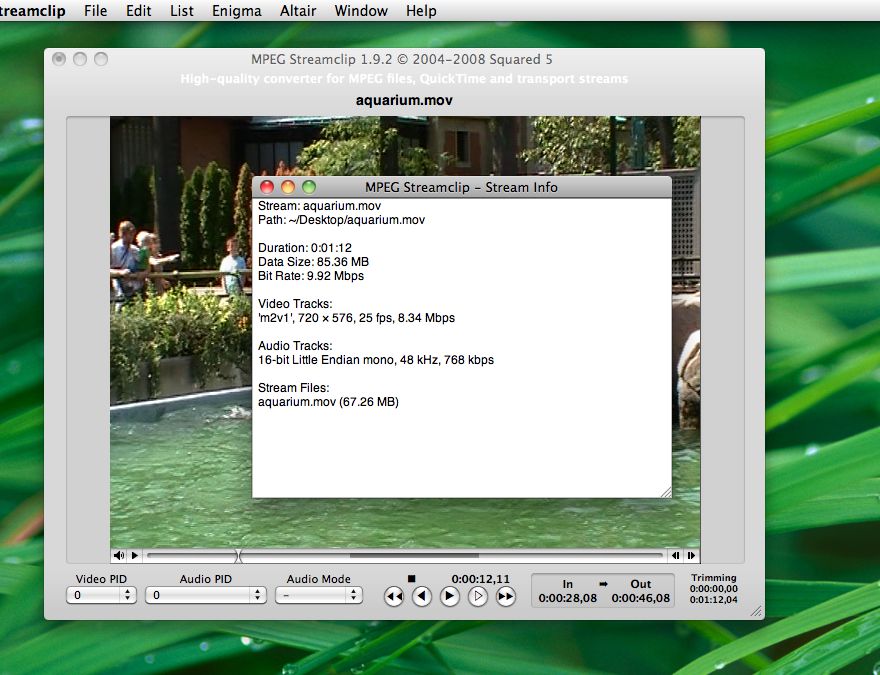Click the speaker volume icon below video
Image resolution: width=880 pixels, height=675 pixels.
pyautogui.click(x=119, y=555)
